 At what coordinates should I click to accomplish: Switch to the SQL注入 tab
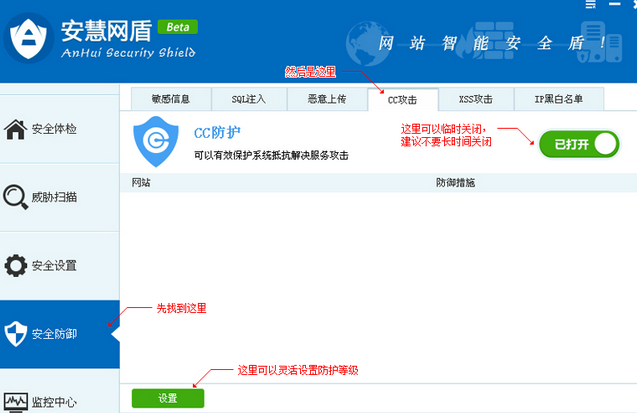coord(249,99)
